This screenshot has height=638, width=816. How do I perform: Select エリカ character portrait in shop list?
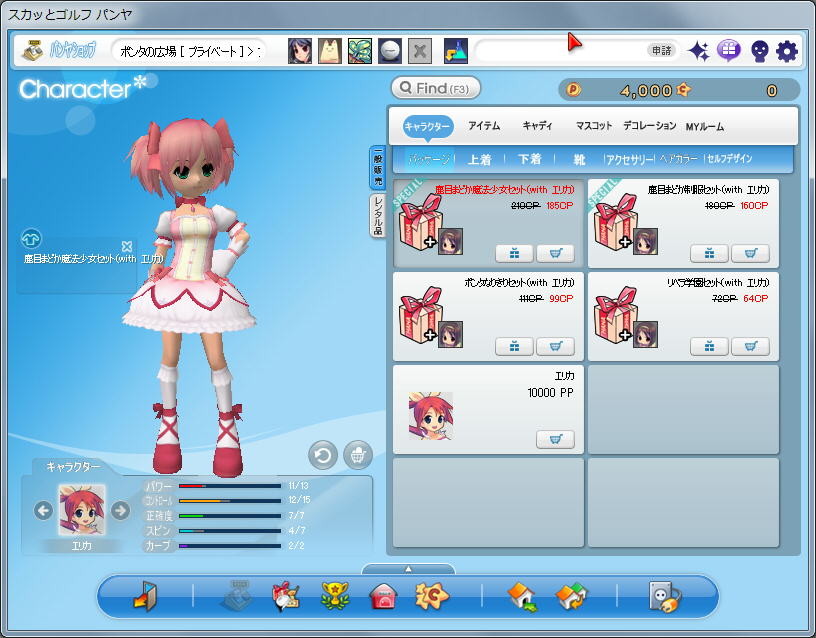(431, 416)
